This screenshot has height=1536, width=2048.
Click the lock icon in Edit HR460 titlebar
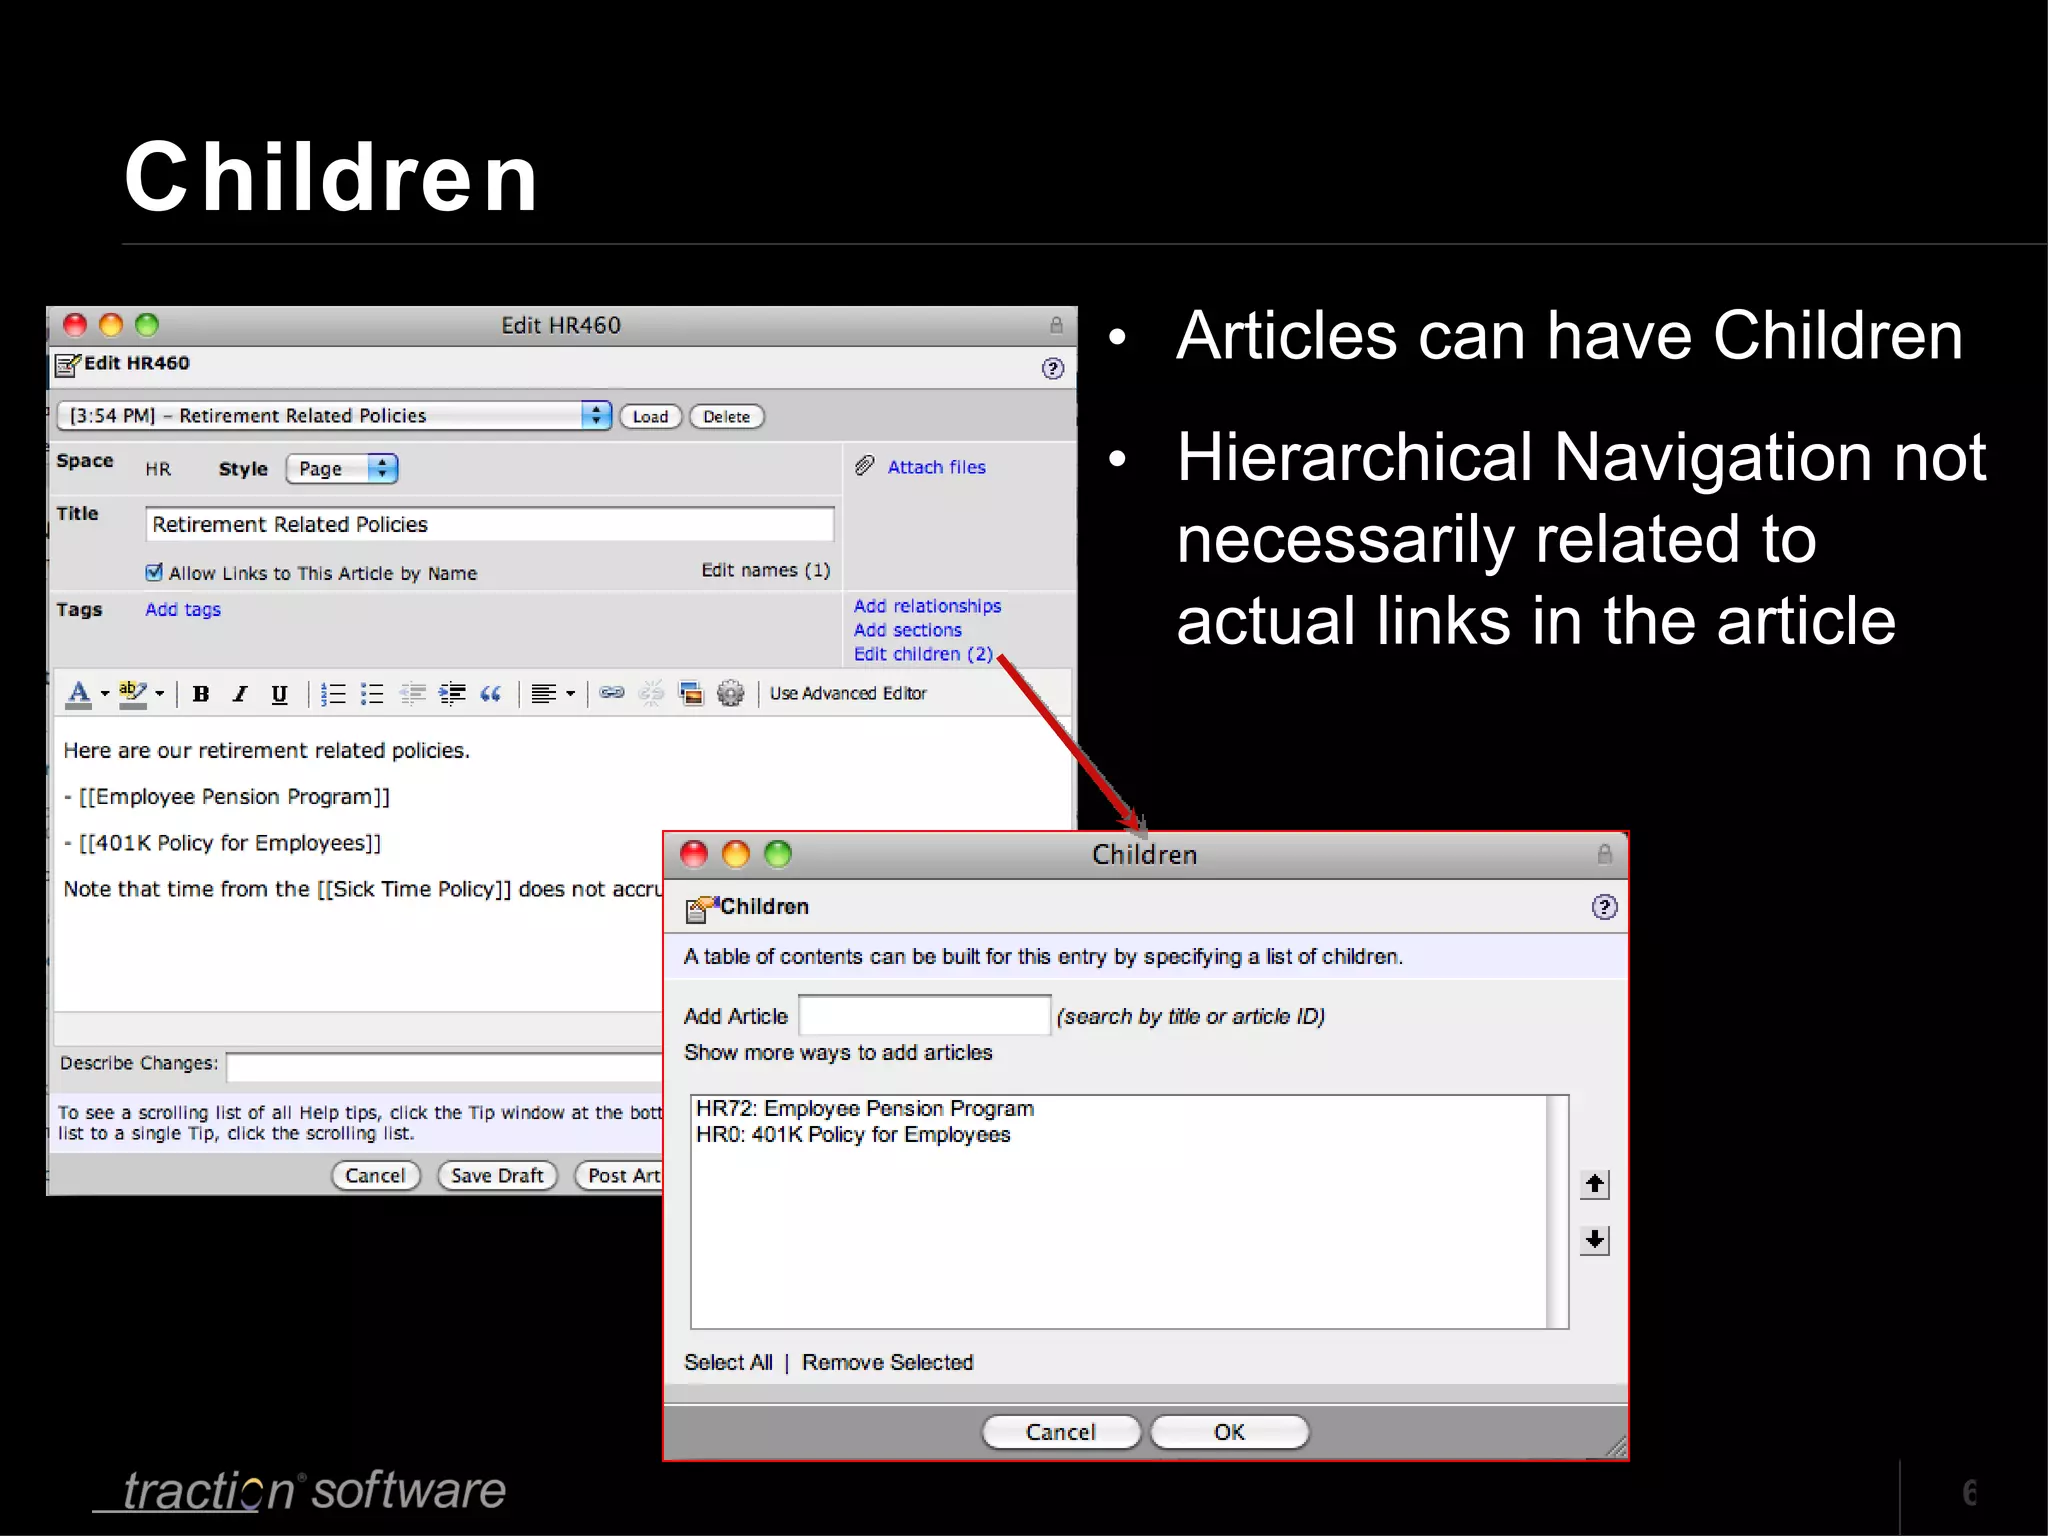pos(1056,325)
